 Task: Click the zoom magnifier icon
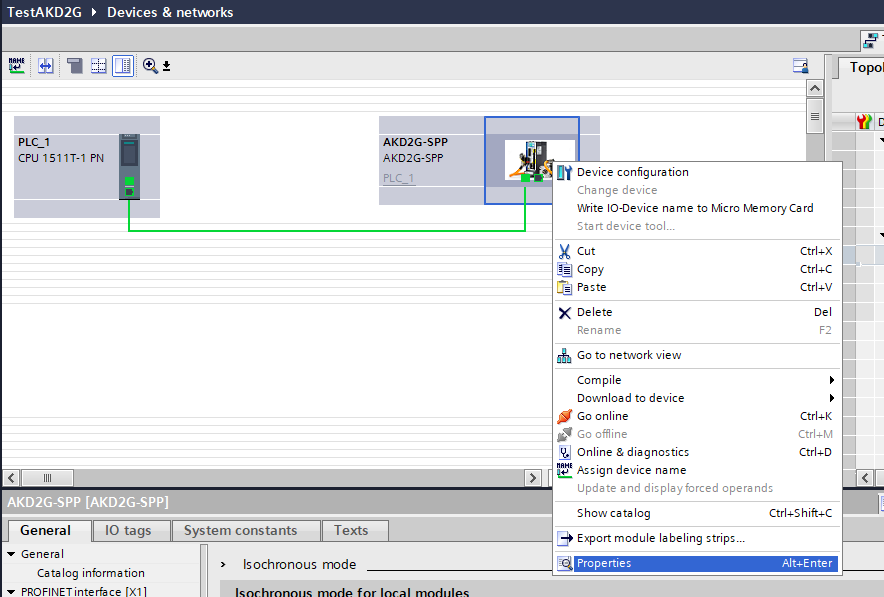[x=150, y=66]
